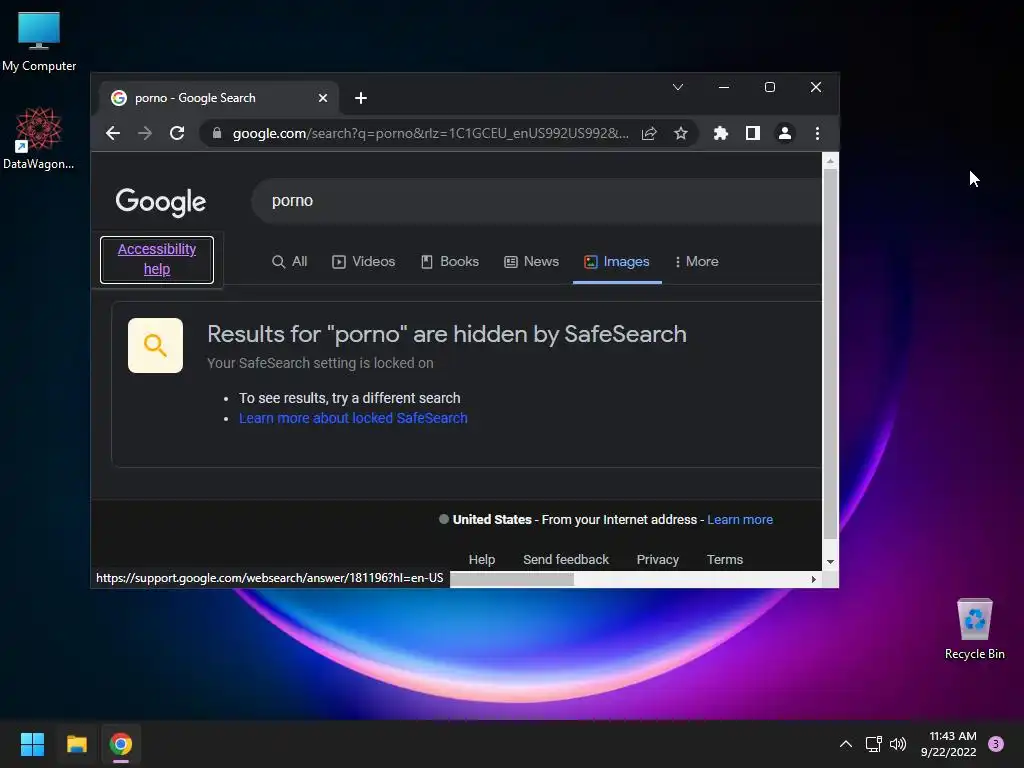Screen dimensions: 1024x768
Task: Open the Help footer link
Action: pyautogui.click(x=482, y=560)
